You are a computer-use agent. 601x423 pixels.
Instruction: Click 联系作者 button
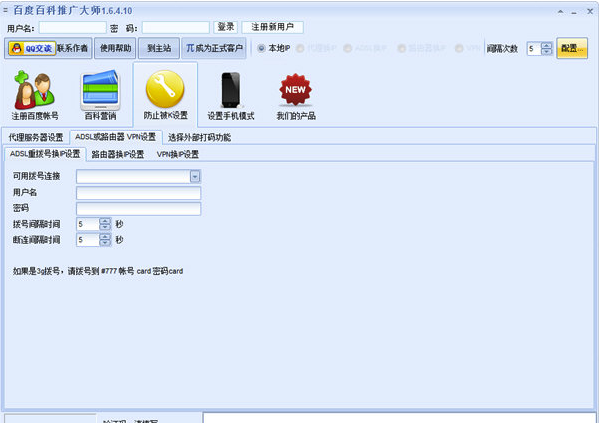click(73, 48)
